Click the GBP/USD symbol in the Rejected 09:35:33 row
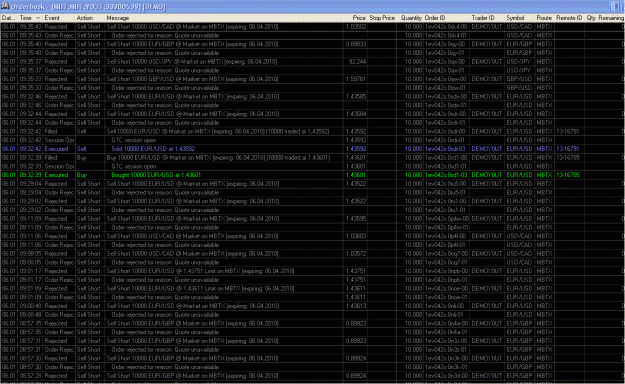 coord(519,79)
